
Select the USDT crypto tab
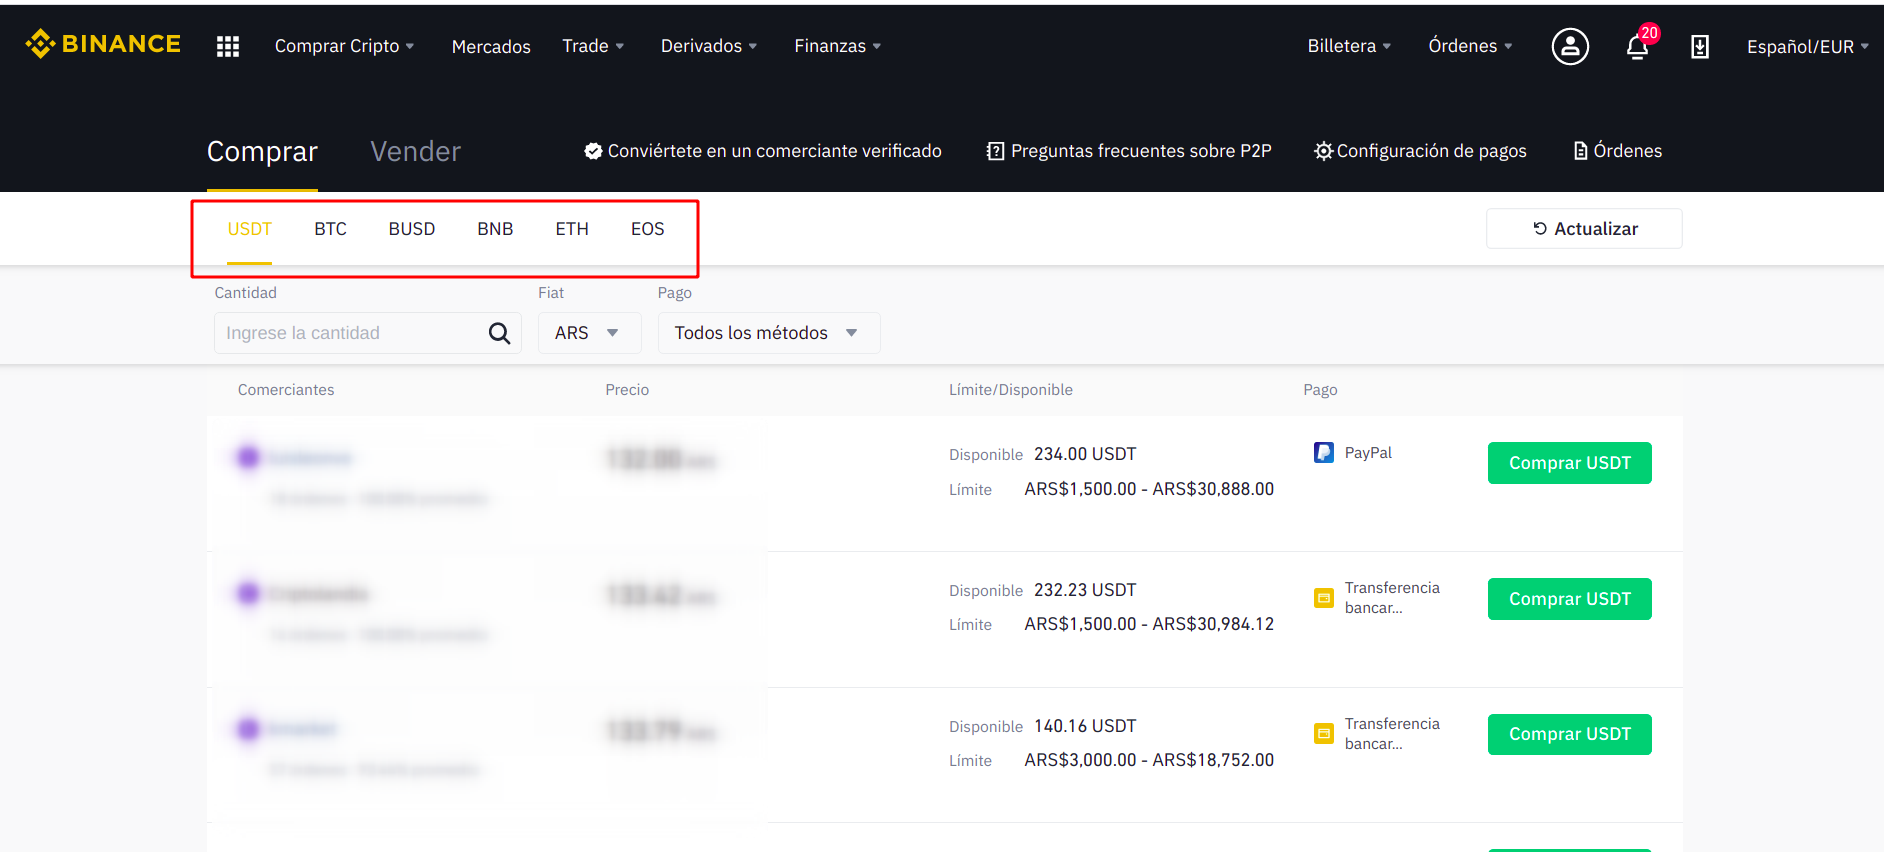(250, 229)
